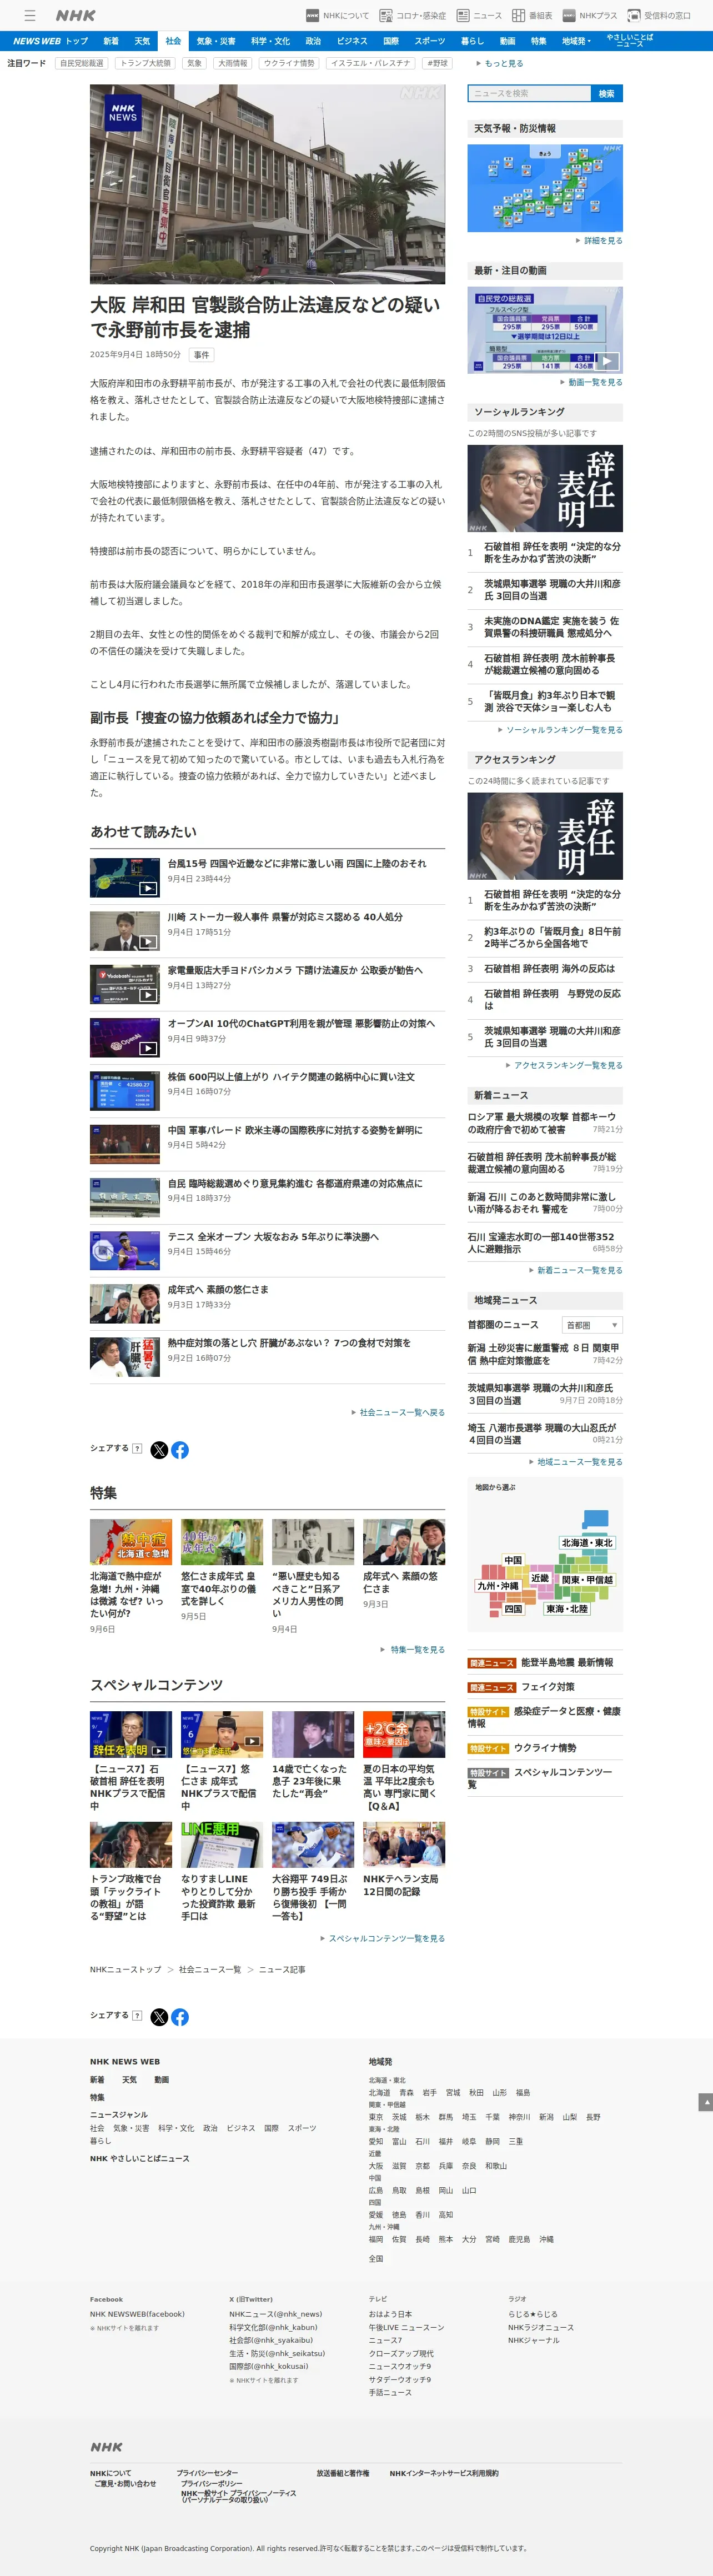Open the 首都圏 region dropdown
The width and height of the screenshot is (713, 2576).
point(592,1325)
